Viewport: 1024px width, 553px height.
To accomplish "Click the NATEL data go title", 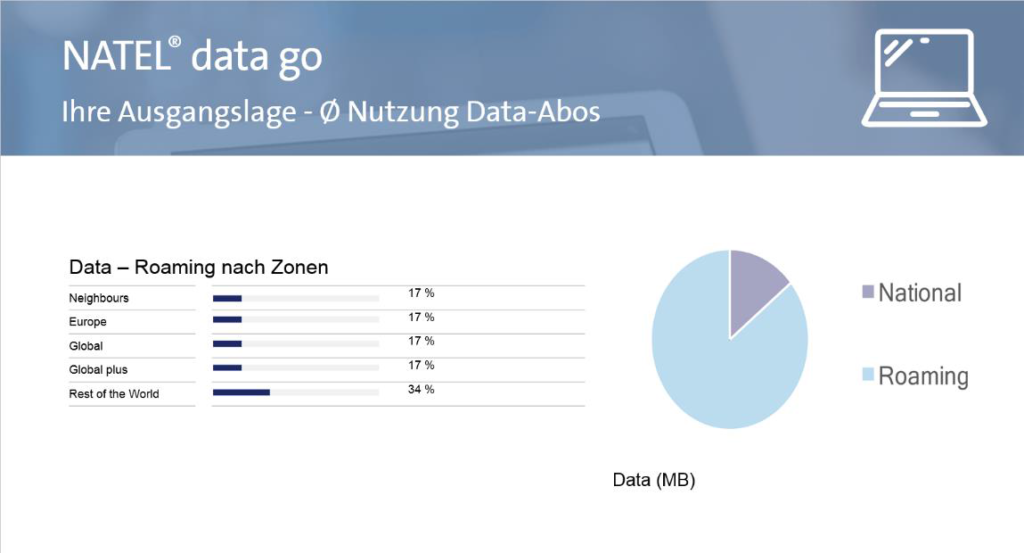I will (193, 56).
